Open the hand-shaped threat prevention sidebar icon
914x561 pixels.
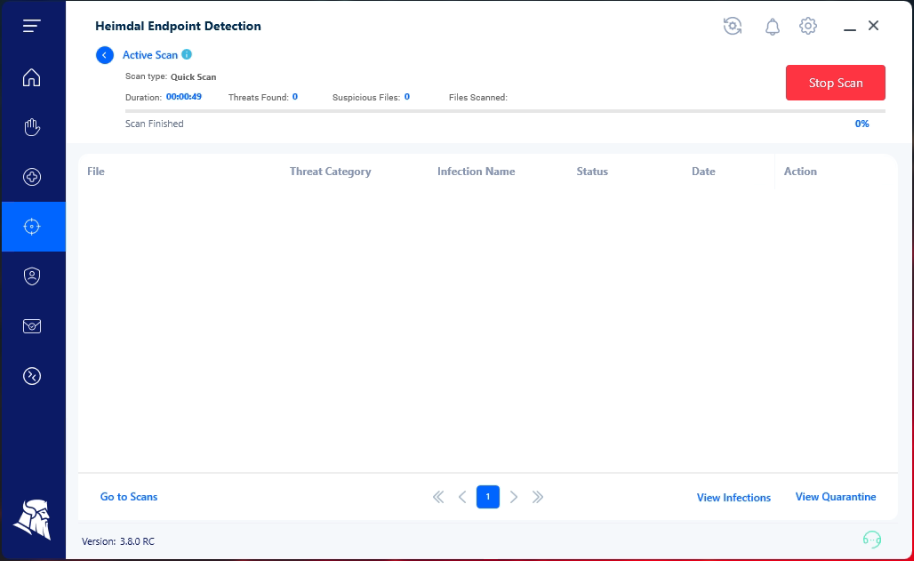[31, 127]
